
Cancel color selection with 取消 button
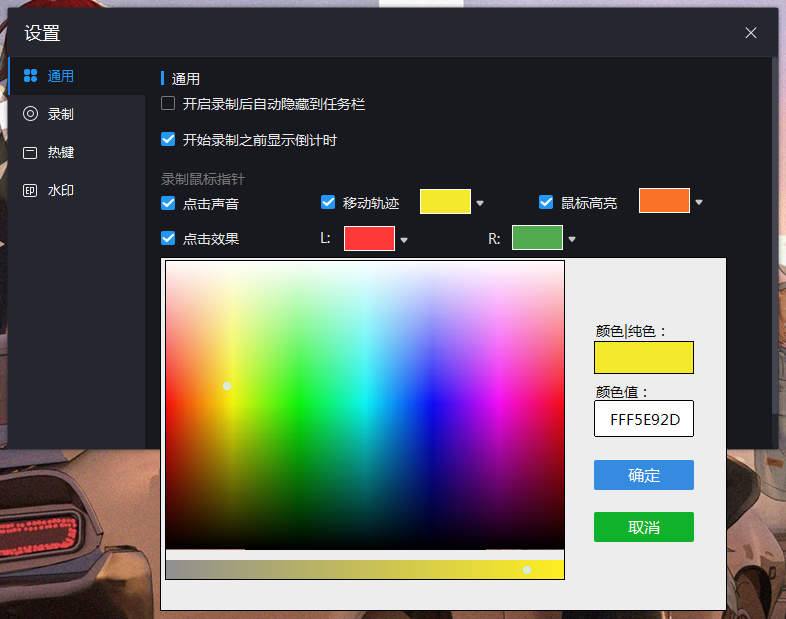click(x=644, y=527)
